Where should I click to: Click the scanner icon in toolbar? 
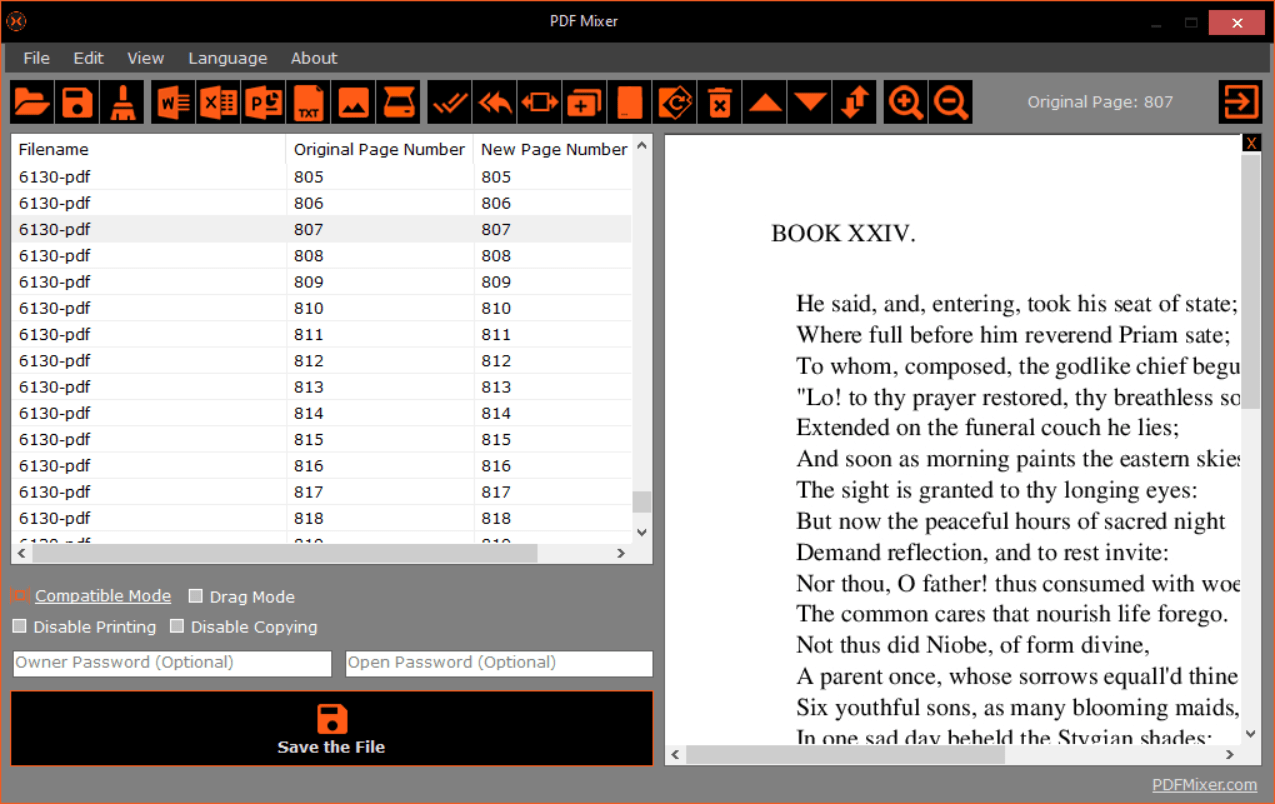(x=400, y=102)
